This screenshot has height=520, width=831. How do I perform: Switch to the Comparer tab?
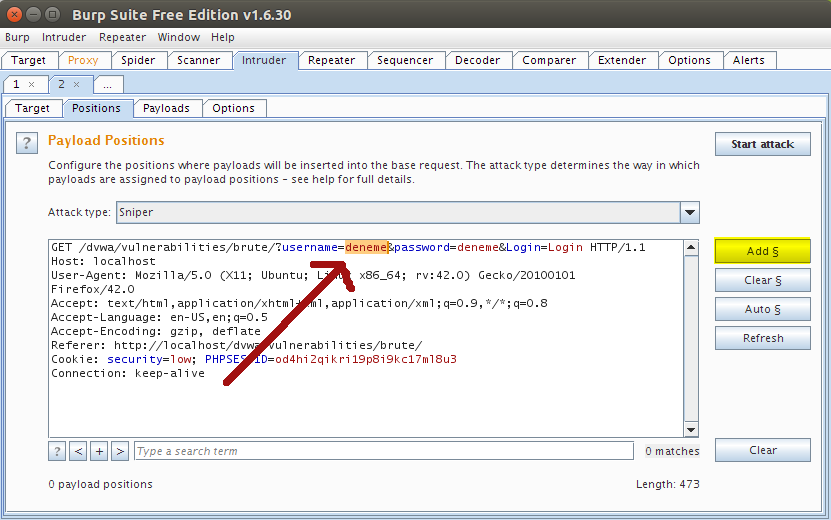(x=550, y=60)
